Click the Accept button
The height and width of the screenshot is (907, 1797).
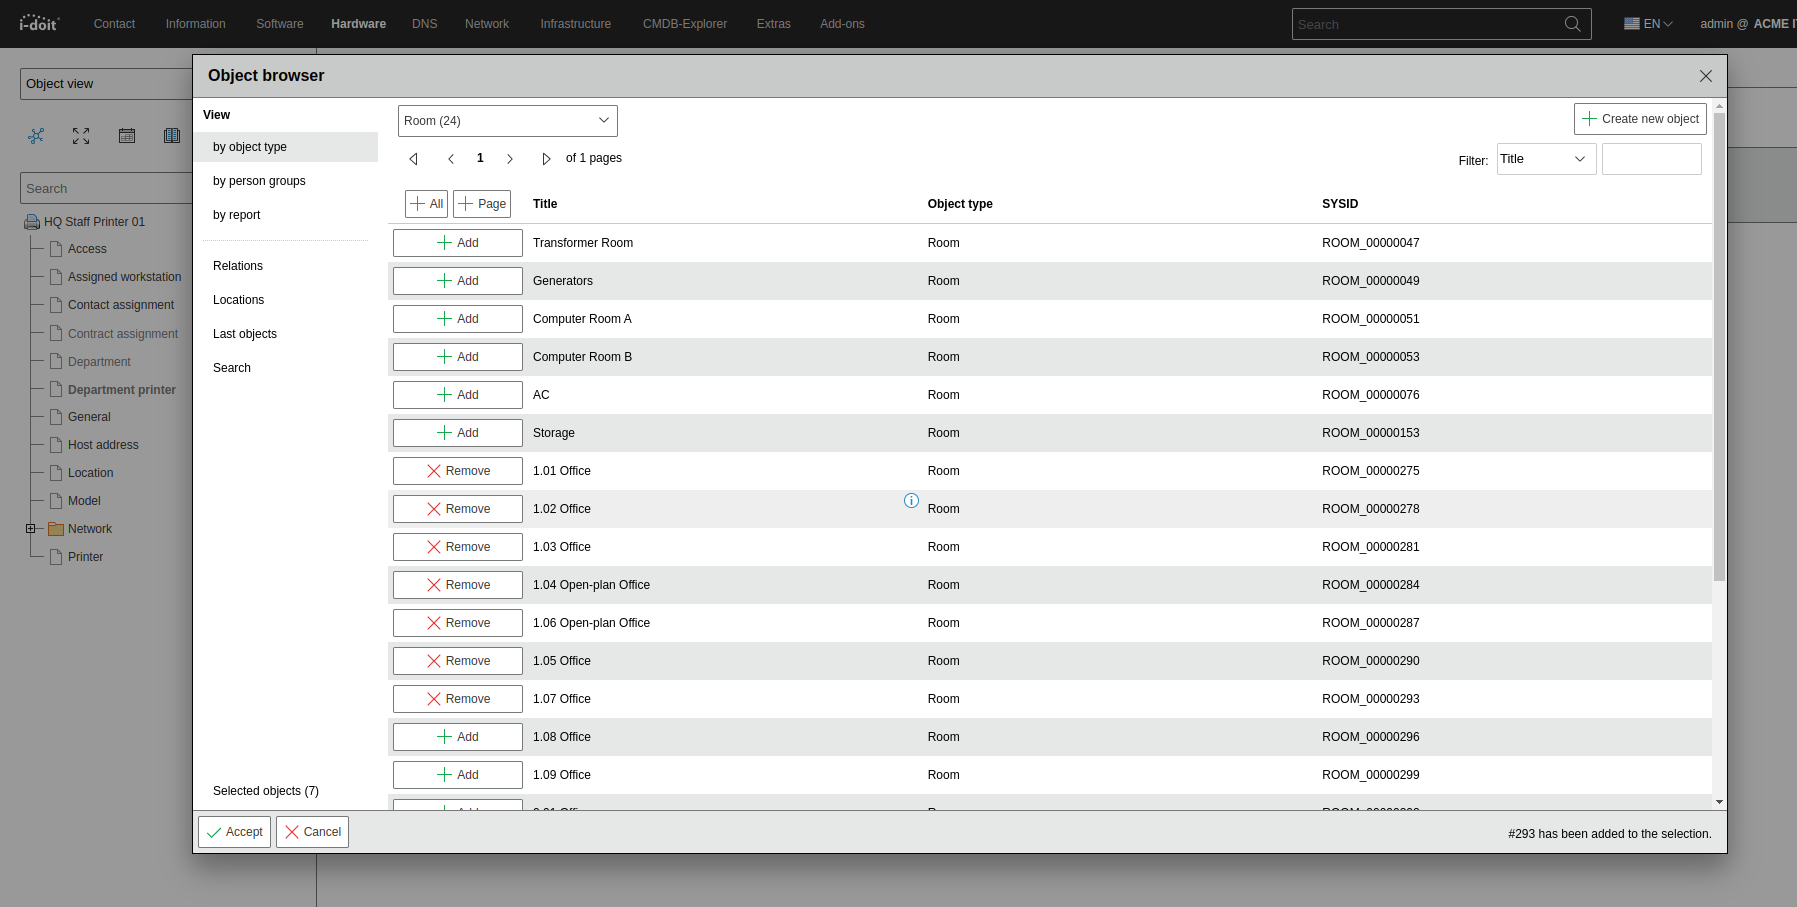235,832
